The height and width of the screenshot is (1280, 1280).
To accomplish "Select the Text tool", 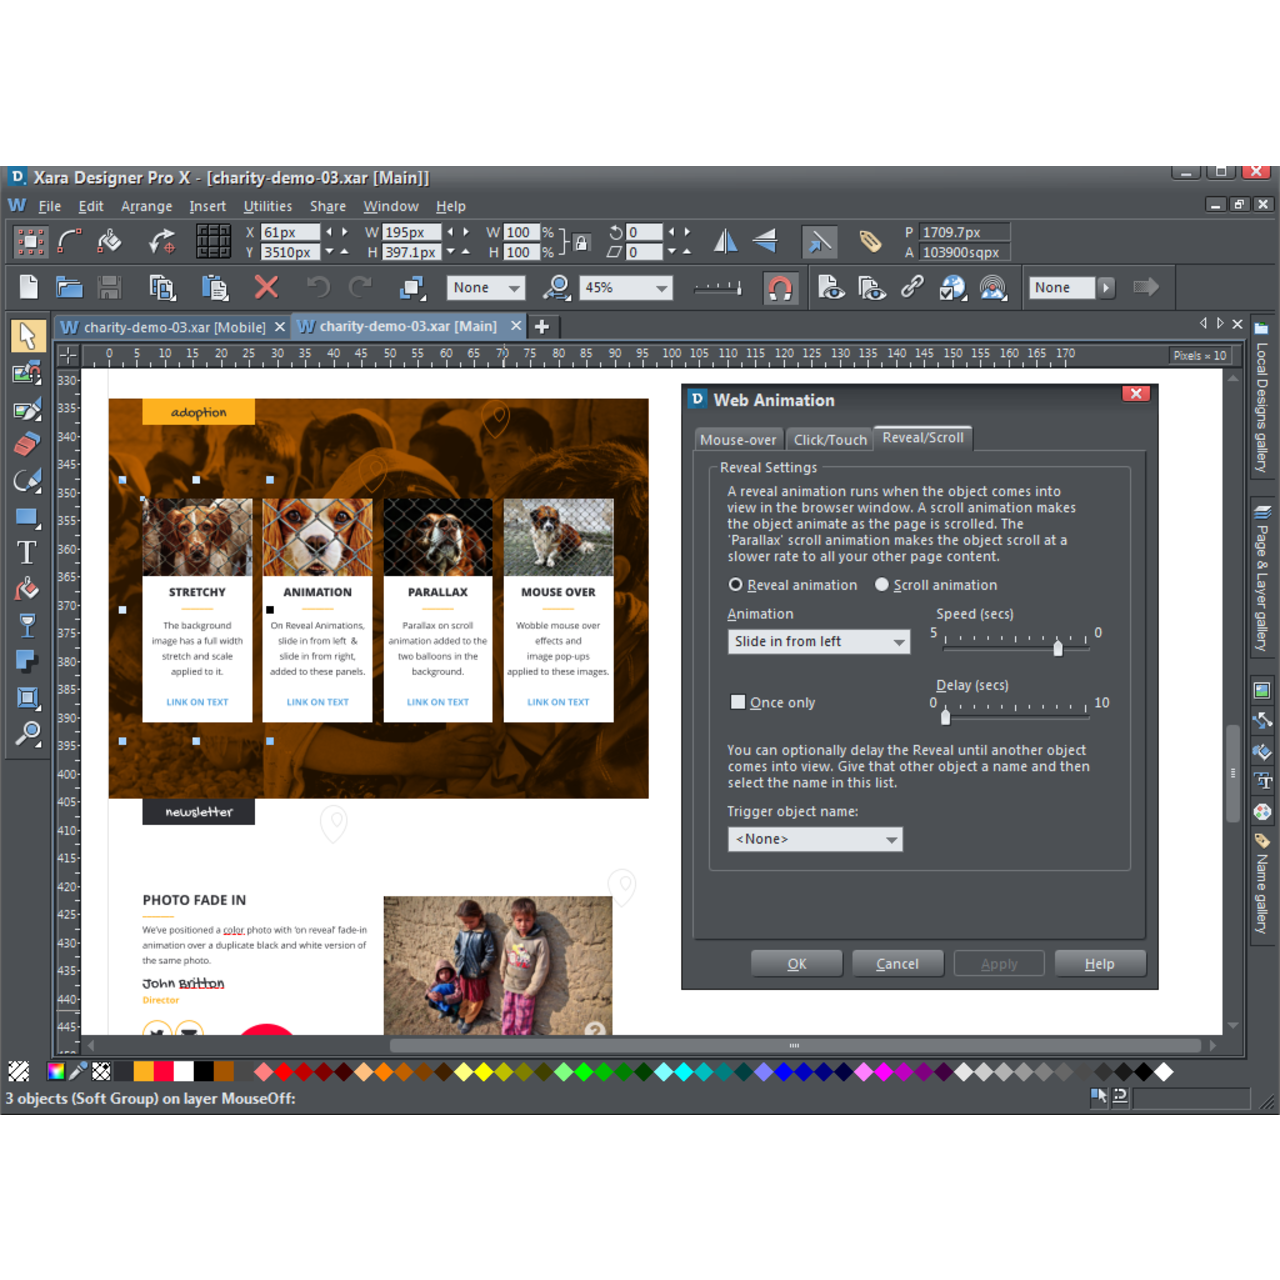I will click(x=27, y=552).
